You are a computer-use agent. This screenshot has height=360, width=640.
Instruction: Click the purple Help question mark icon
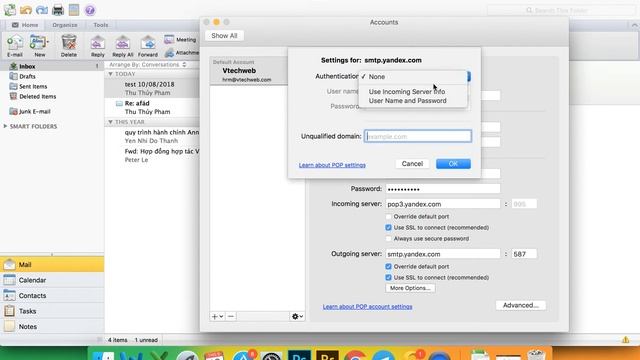(90, 10)
